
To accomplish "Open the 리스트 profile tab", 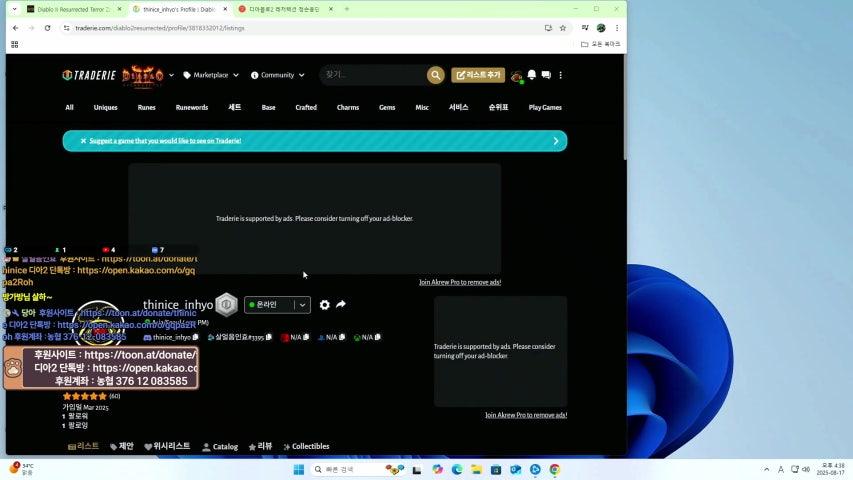I will click(83, 446).
